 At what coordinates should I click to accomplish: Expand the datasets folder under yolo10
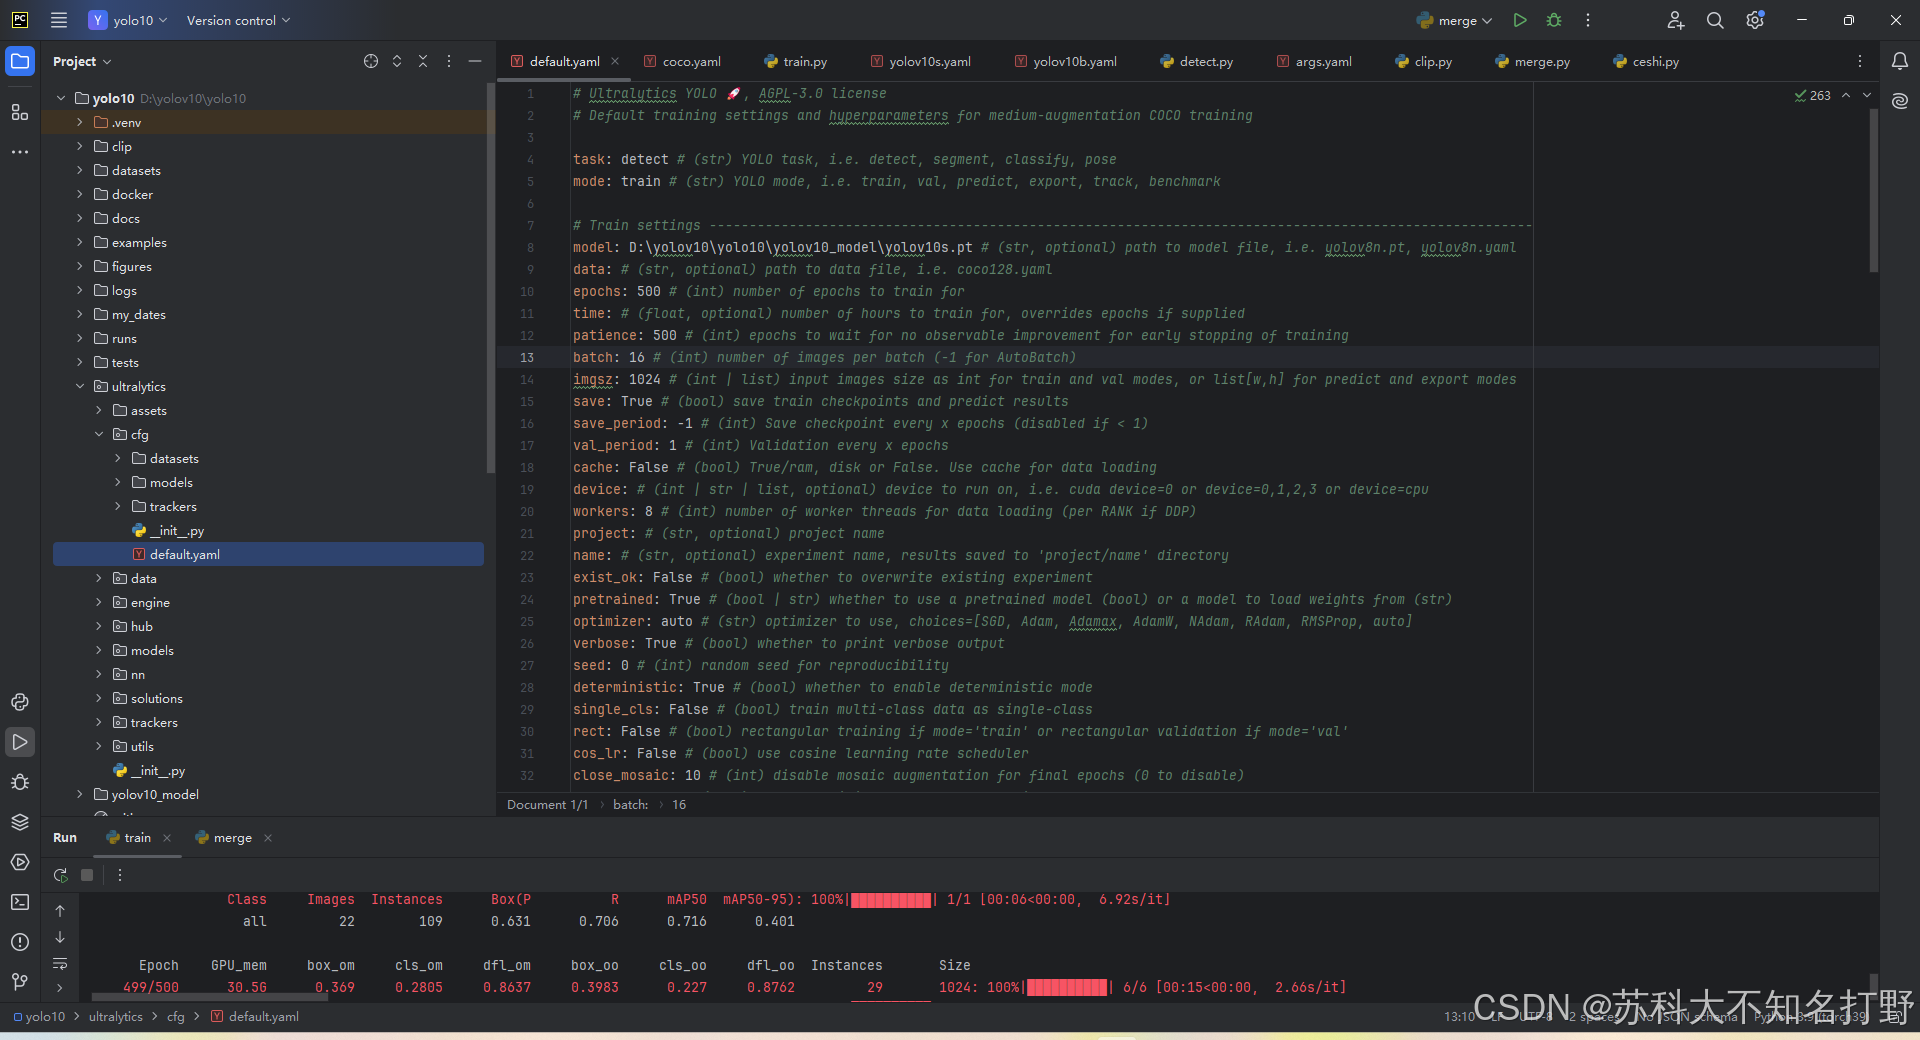pyautogui.click(x=80, y=170)
